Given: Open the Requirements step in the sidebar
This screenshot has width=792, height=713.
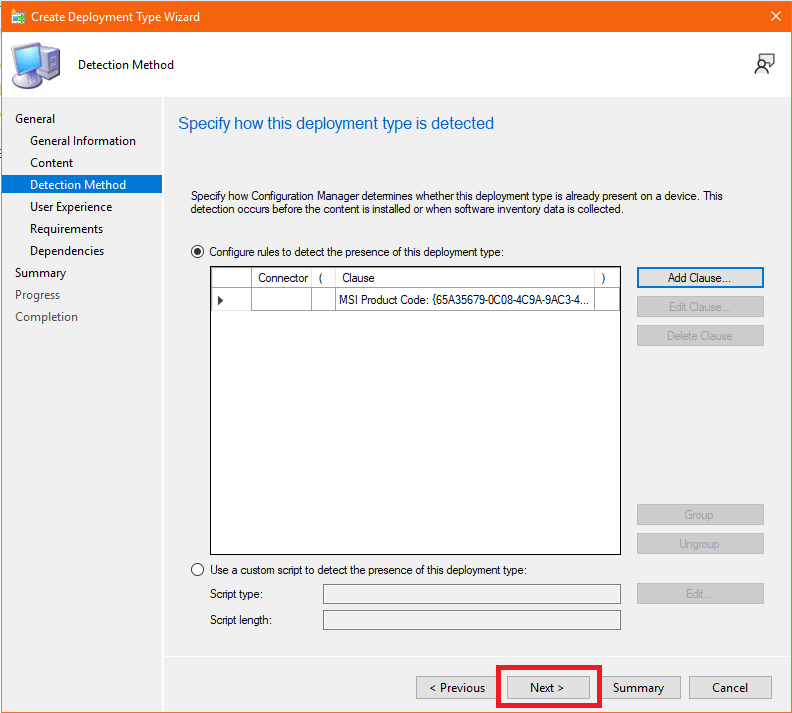Looking at the screenshot, I should coord(67,229).
